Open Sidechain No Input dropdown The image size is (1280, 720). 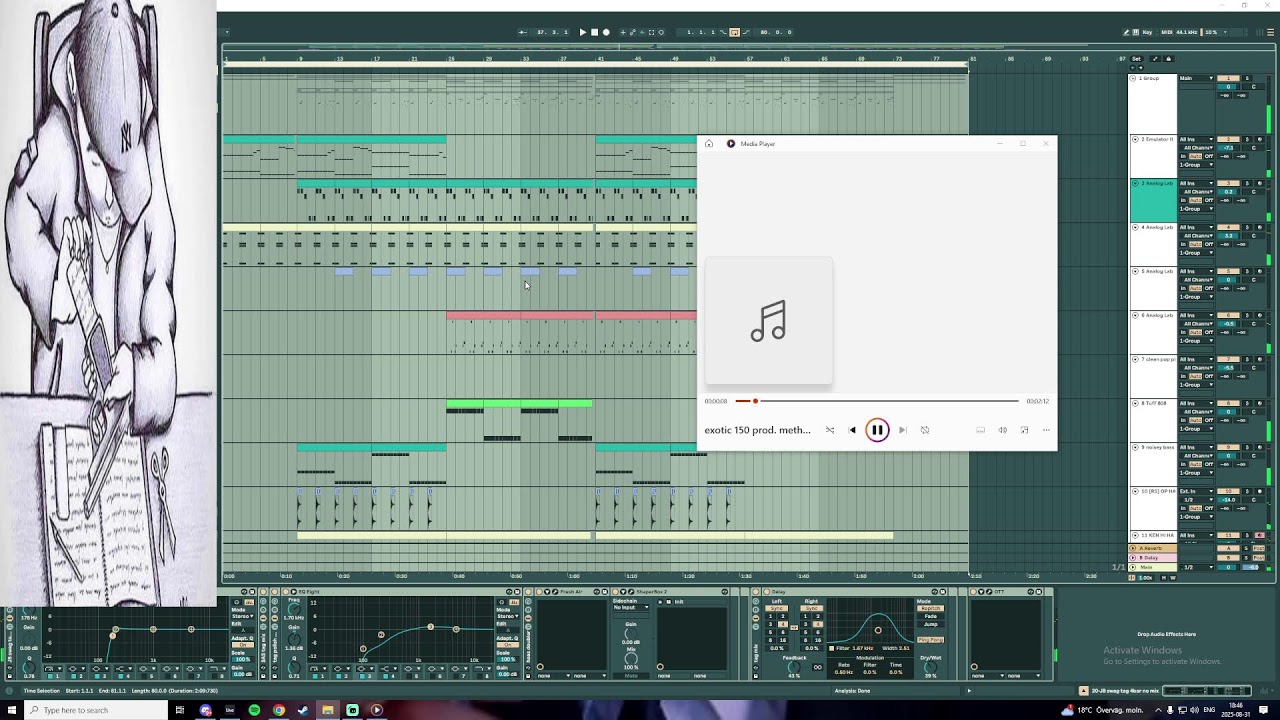coord(630,607)
